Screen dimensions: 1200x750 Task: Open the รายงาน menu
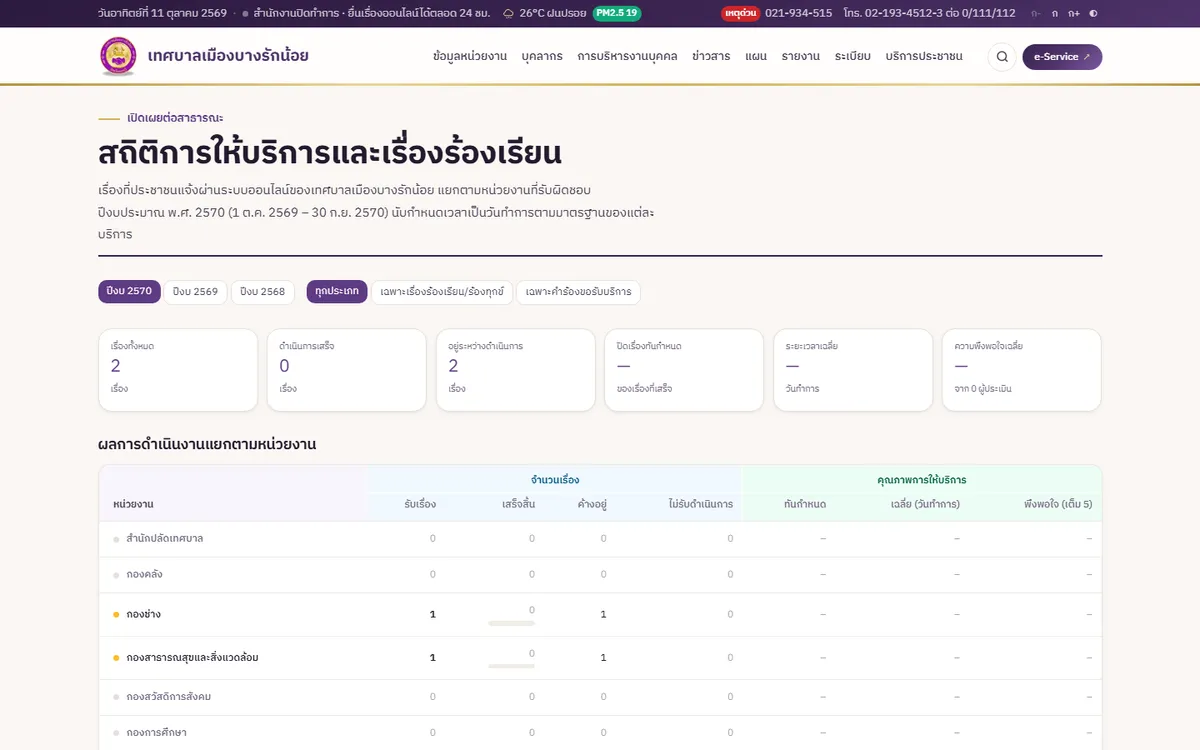(x=801, y=56)
